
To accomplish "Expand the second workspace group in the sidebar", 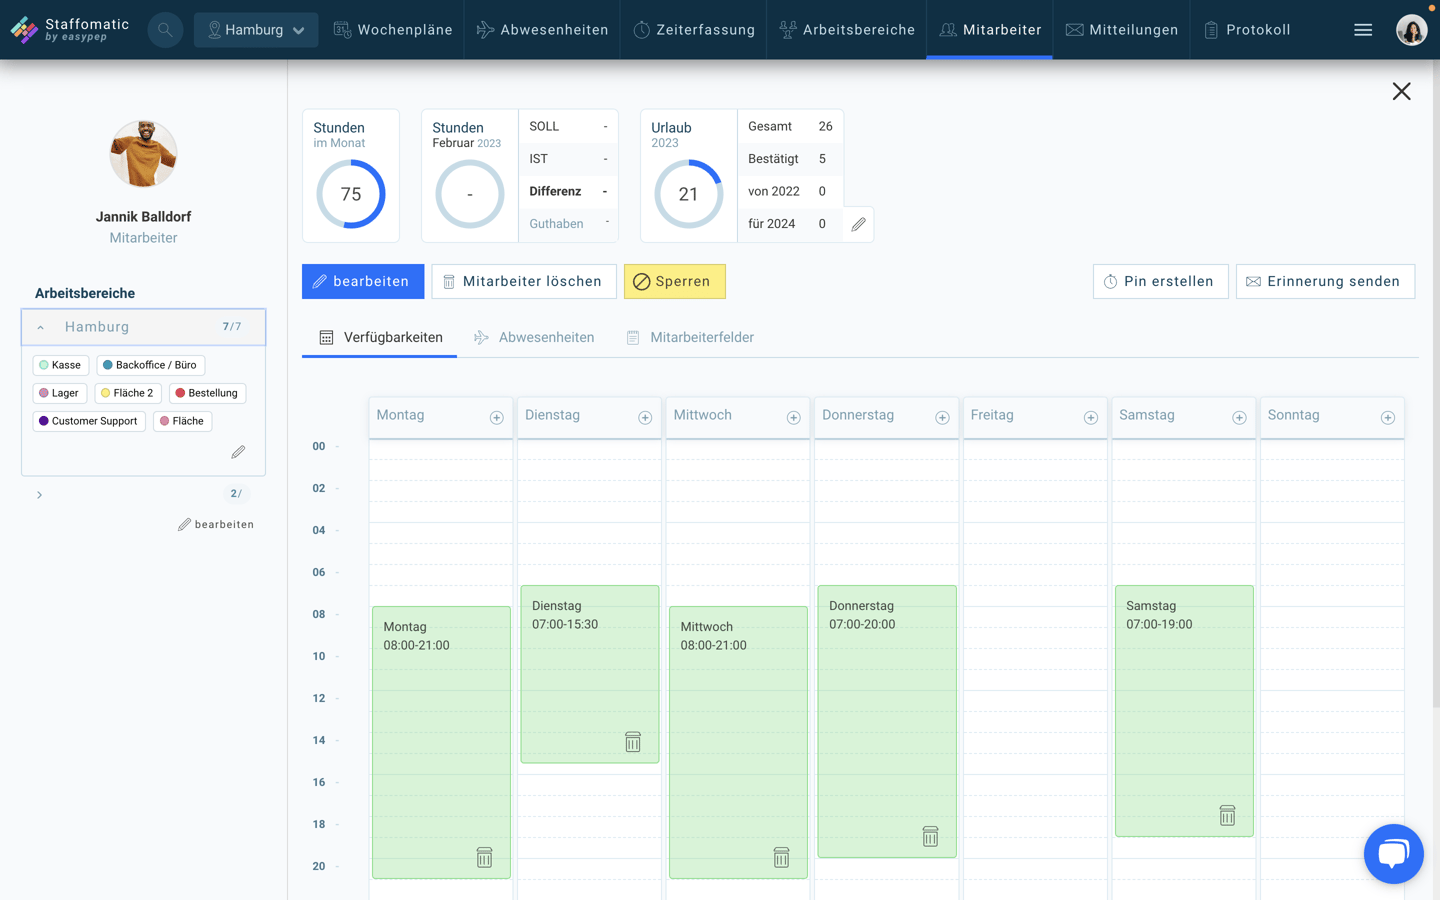I will (40, 493).
